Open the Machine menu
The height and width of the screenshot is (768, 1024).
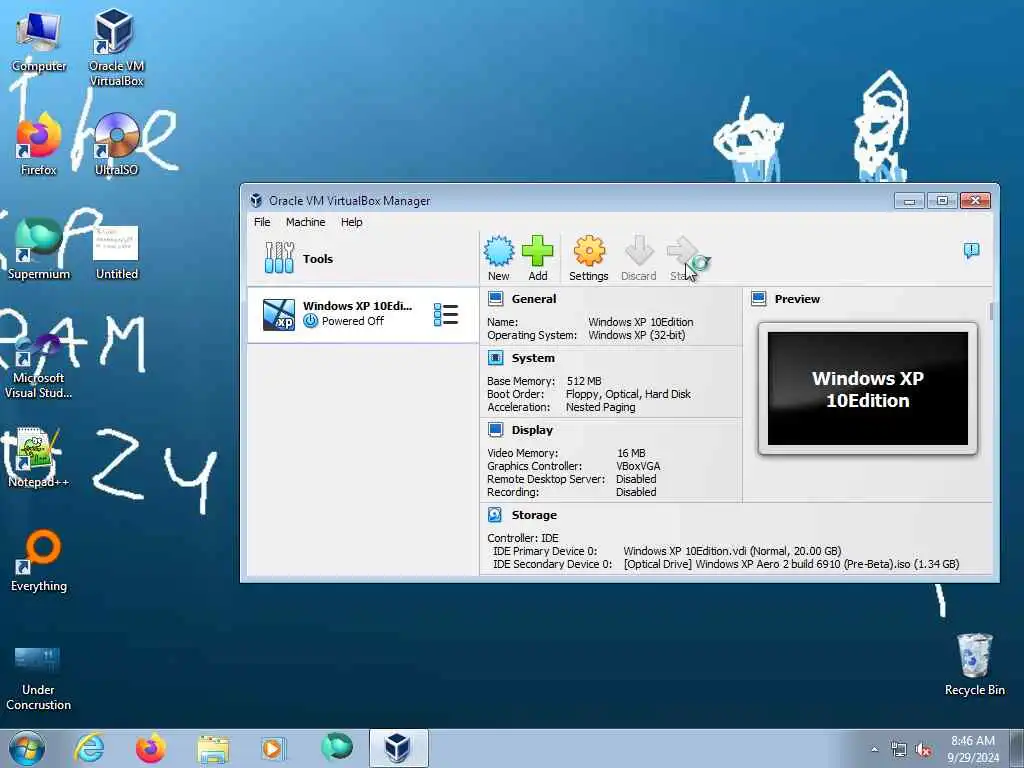(305, 222)
